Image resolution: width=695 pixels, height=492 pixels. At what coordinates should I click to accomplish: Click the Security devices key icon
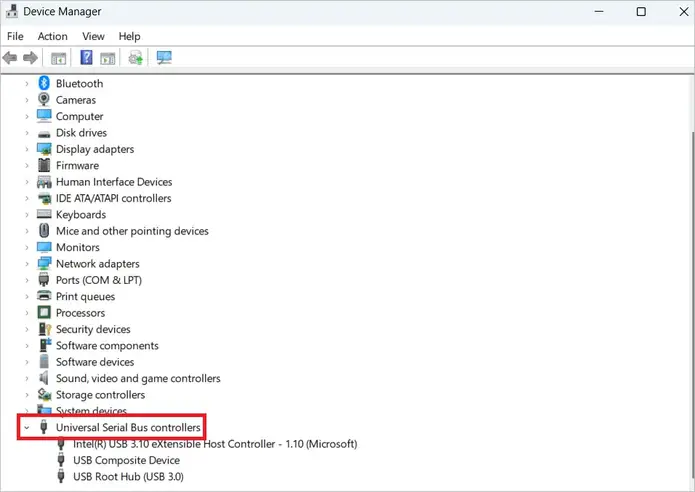click(x=44, y=329)
